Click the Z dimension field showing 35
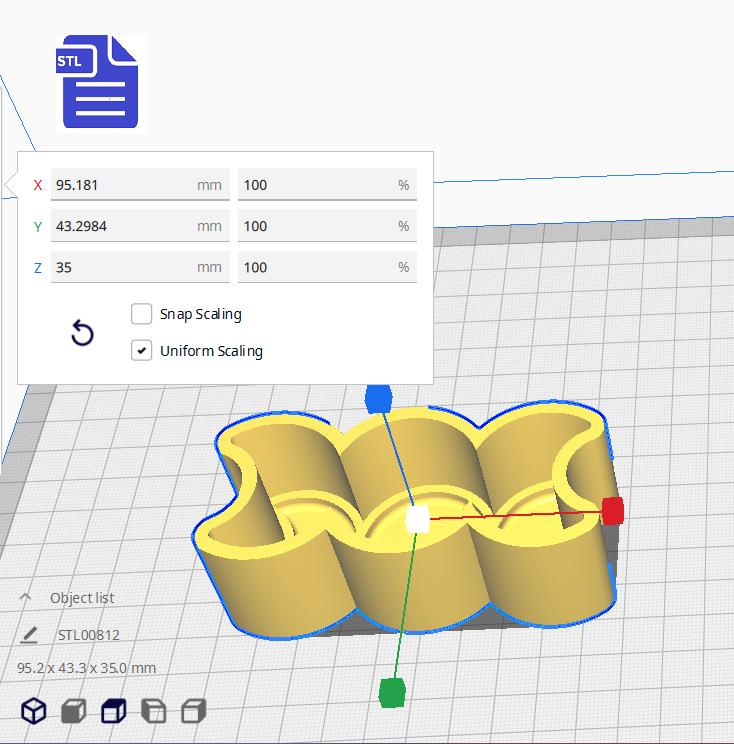Screen dimensions: 734x744 [x=140, y=267]
